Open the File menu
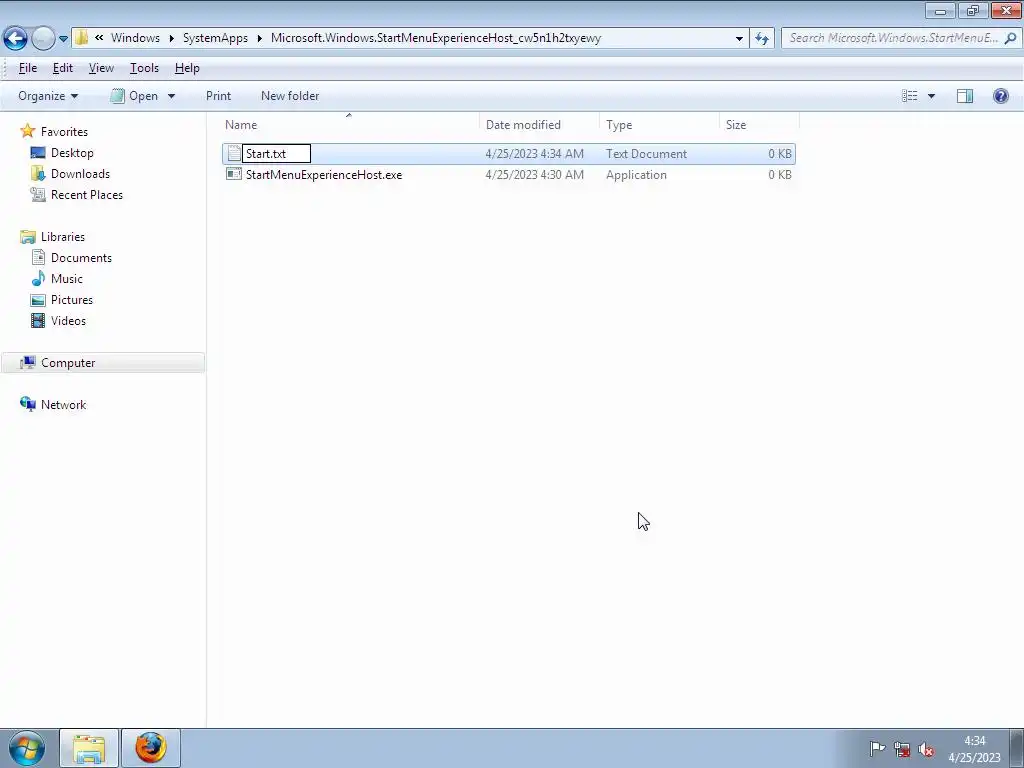 27,68
